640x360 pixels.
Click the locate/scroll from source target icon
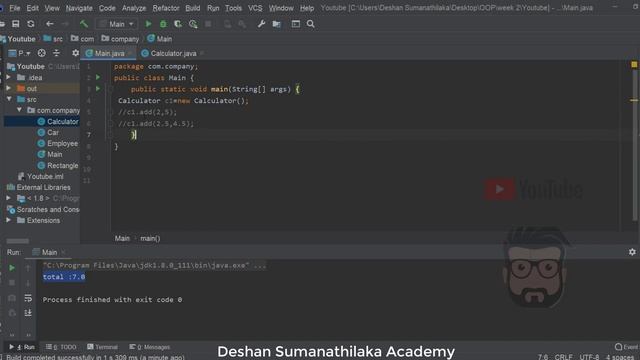coord(42,53)
